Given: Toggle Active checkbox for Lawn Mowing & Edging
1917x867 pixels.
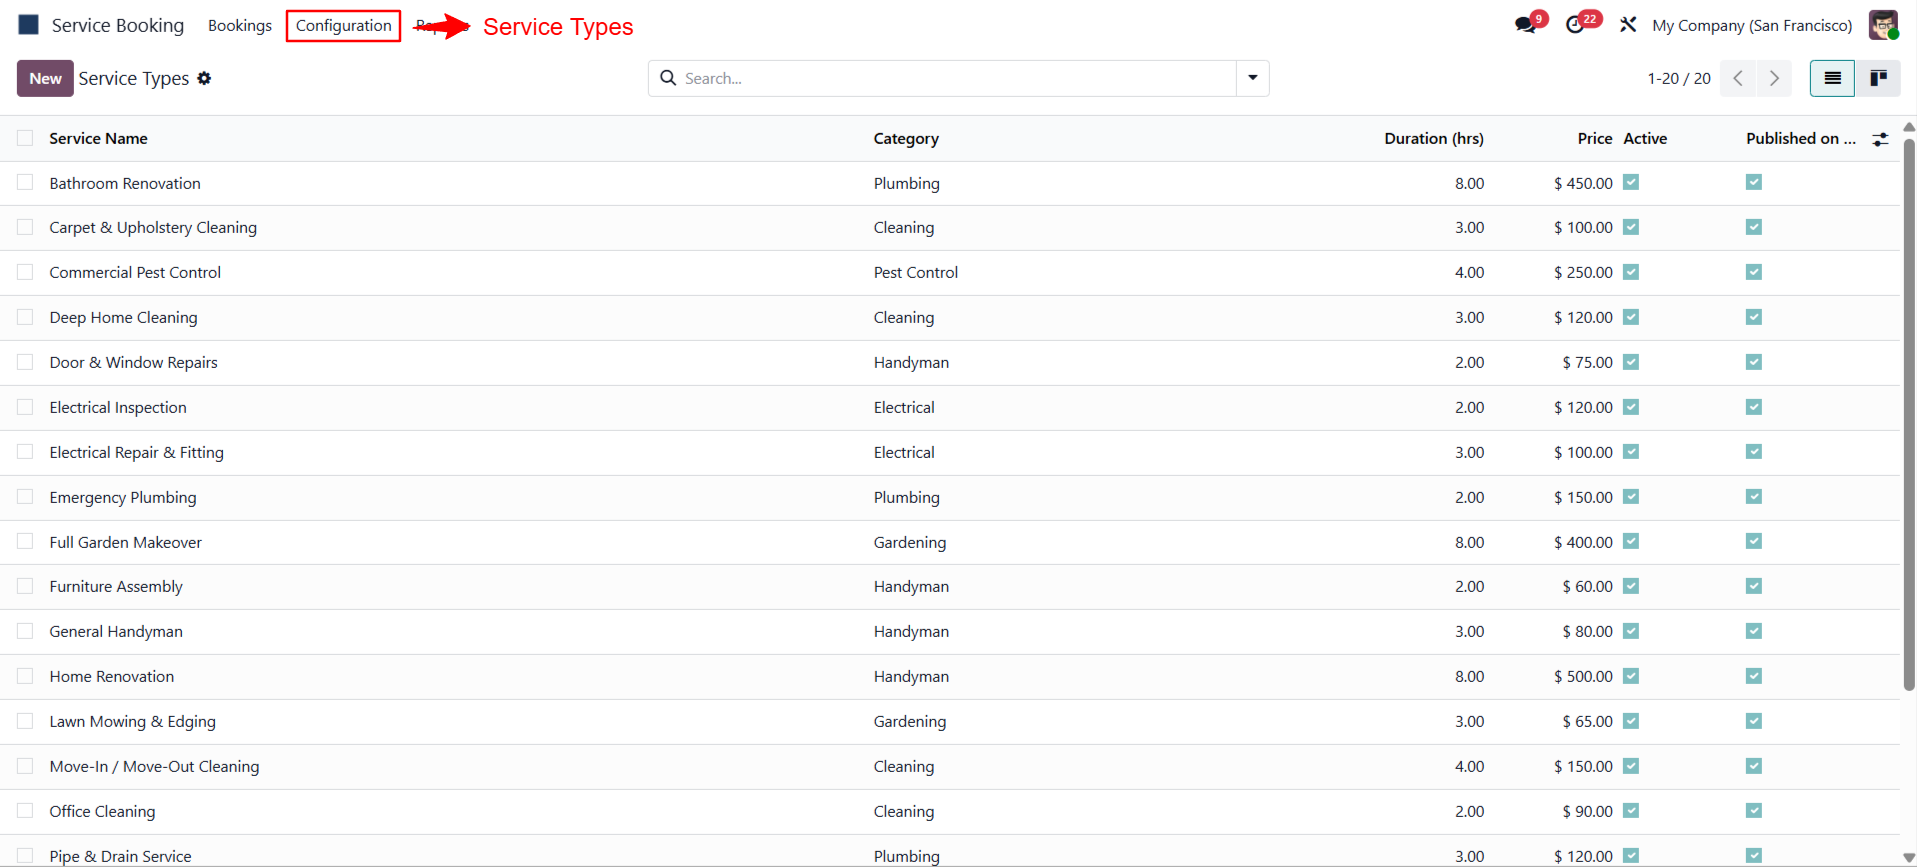Looking at the screenshot, I should (1631, 721).
